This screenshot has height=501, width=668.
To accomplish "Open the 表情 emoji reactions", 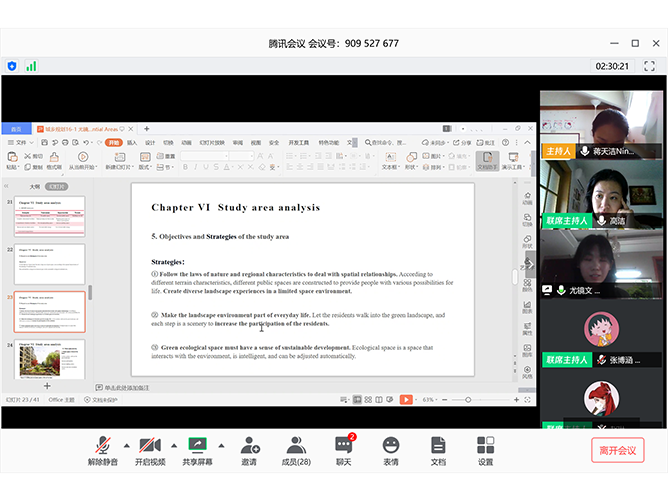I will 390,445.
